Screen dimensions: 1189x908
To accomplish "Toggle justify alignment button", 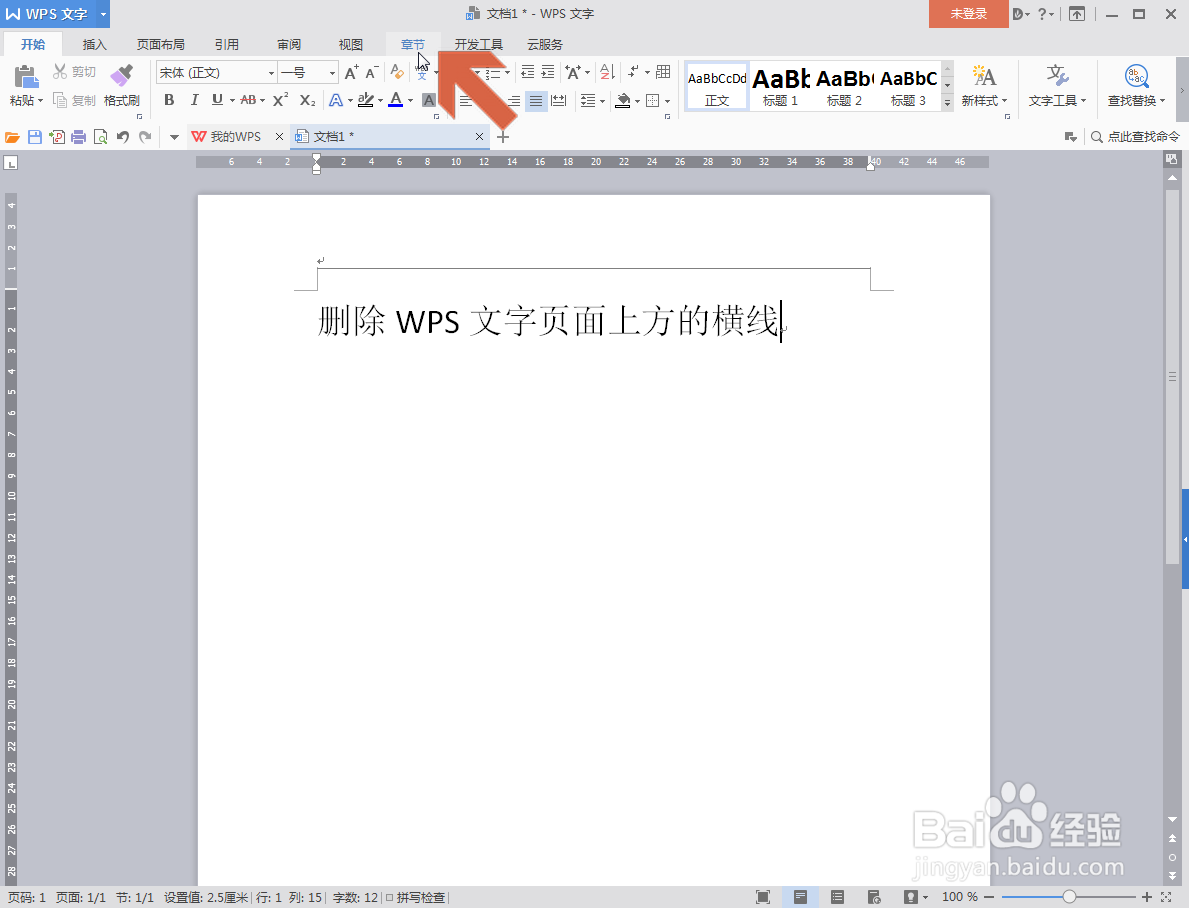I will 536,100.
